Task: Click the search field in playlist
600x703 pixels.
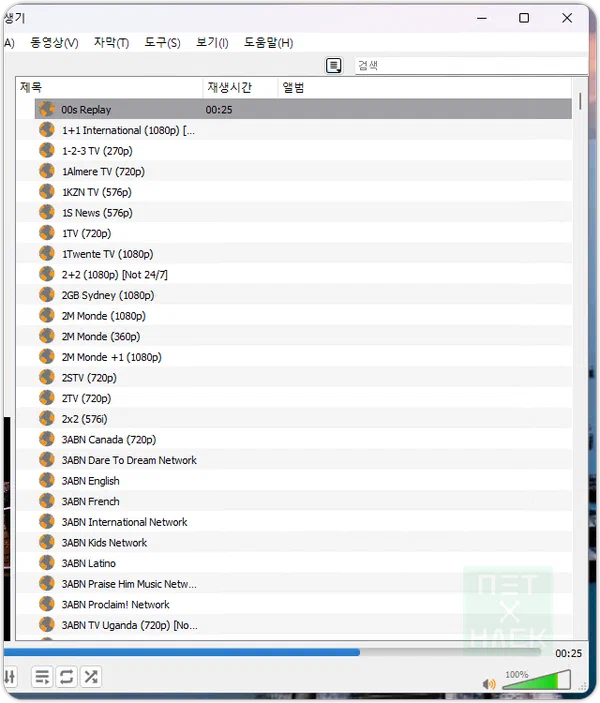Action: [471, 65]
